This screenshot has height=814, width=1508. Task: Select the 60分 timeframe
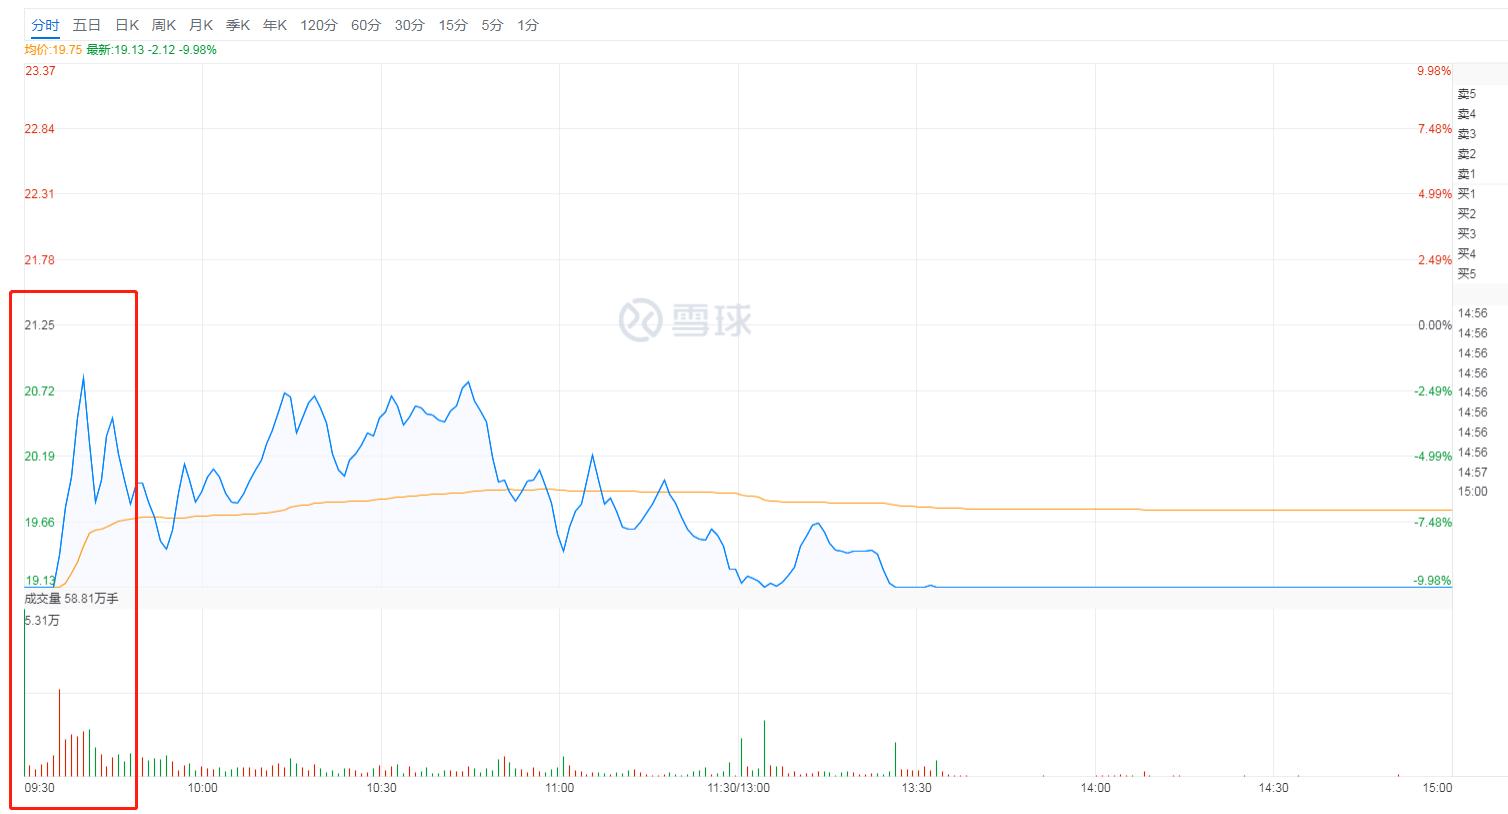pos(366,25)
